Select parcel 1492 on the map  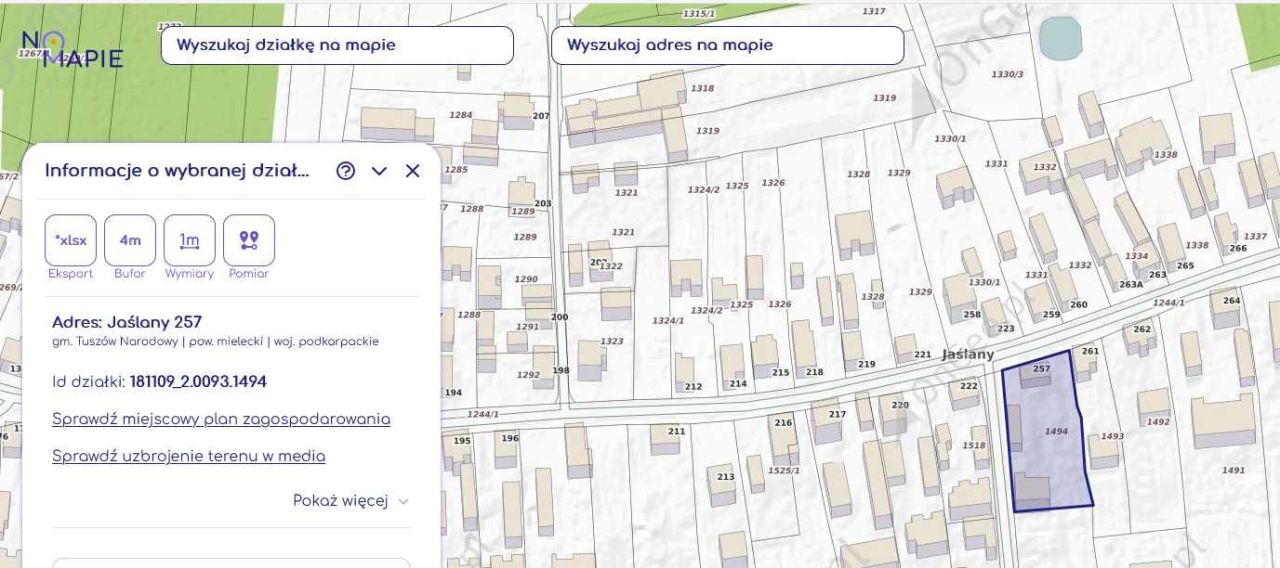pyautogui.click(x=1157, y=422)
